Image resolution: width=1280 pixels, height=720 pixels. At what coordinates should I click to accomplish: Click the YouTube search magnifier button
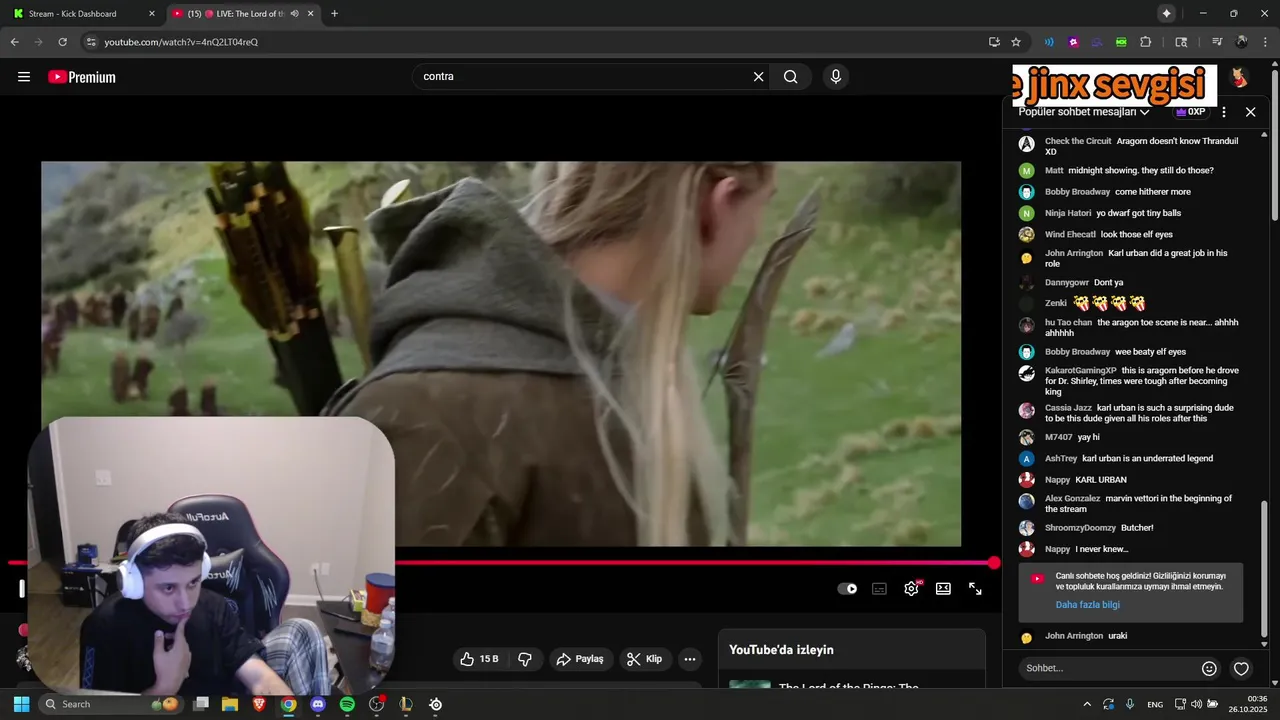[x=790, y=77]
